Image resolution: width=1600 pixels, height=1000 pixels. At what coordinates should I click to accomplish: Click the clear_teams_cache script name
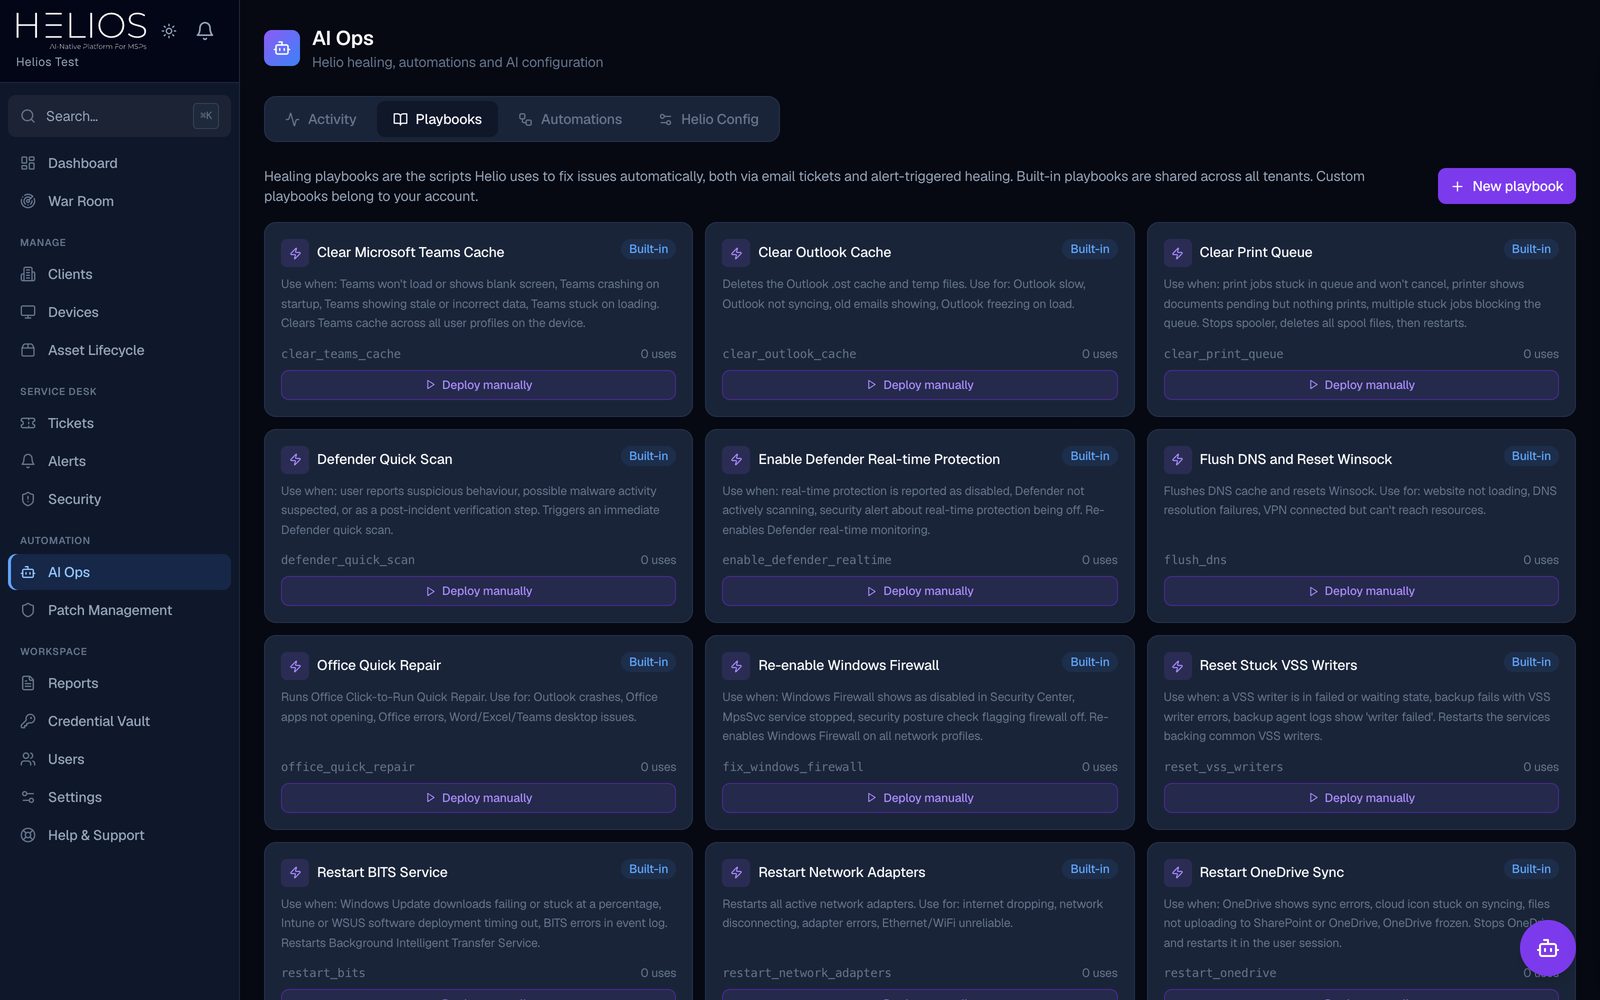click(341, 354)
